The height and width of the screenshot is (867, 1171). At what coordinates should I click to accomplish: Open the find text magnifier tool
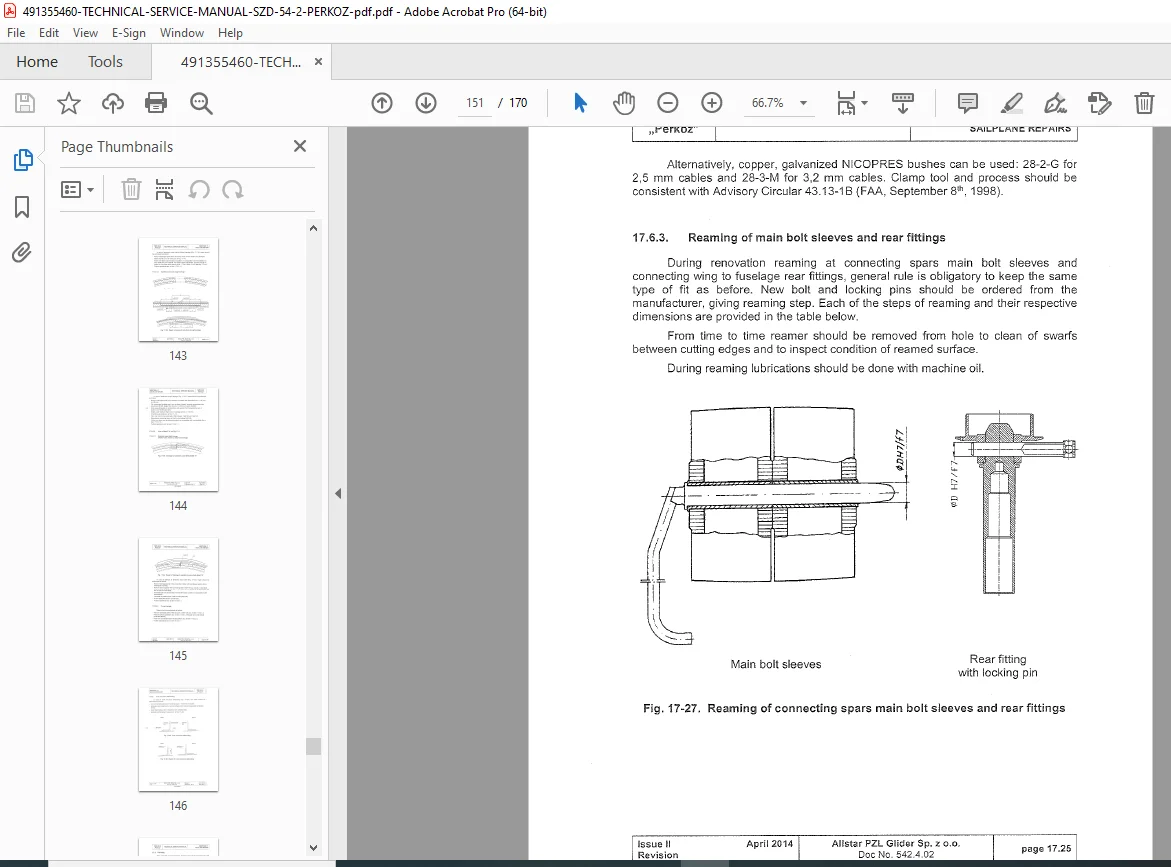click(201, 103)
